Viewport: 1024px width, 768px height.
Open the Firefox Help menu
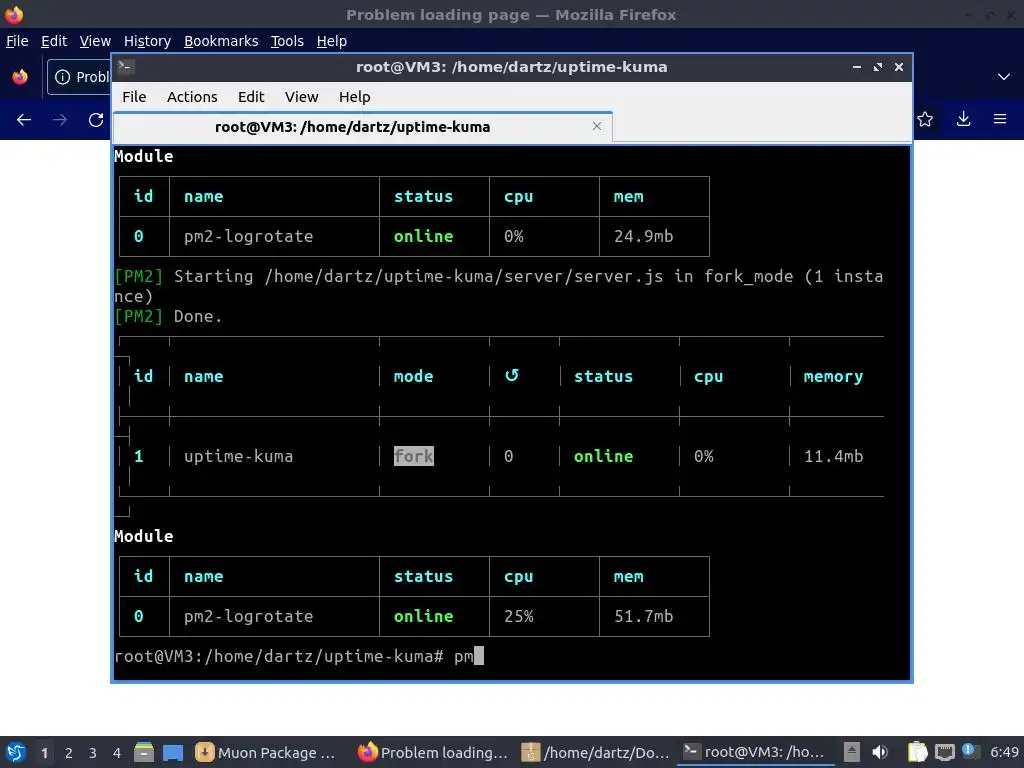click(332, 41)
